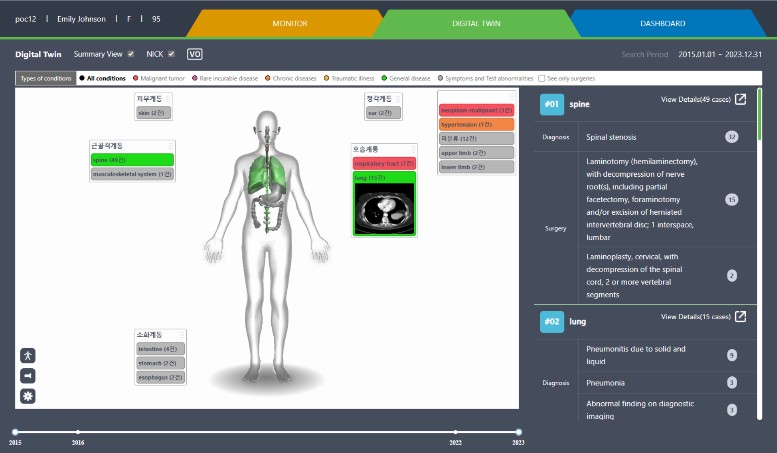Open the gear settings icon
The height and width of the screenshot is (453, 777).
pyautogui.click(x=28, y=396)
